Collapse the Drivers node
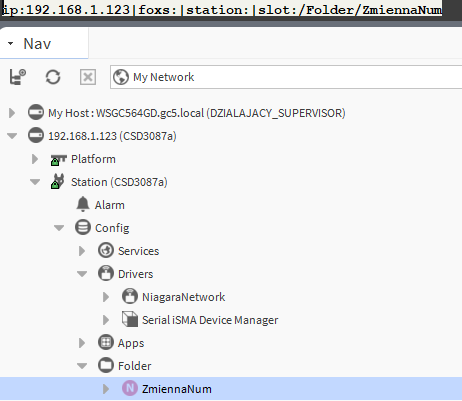 pyautogui.click(x=82, y=274)
